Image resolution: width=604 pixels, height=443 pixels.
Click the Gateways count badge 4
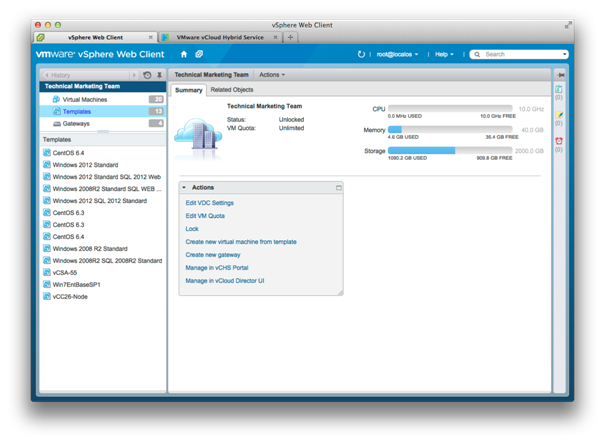tap(156, 123)
